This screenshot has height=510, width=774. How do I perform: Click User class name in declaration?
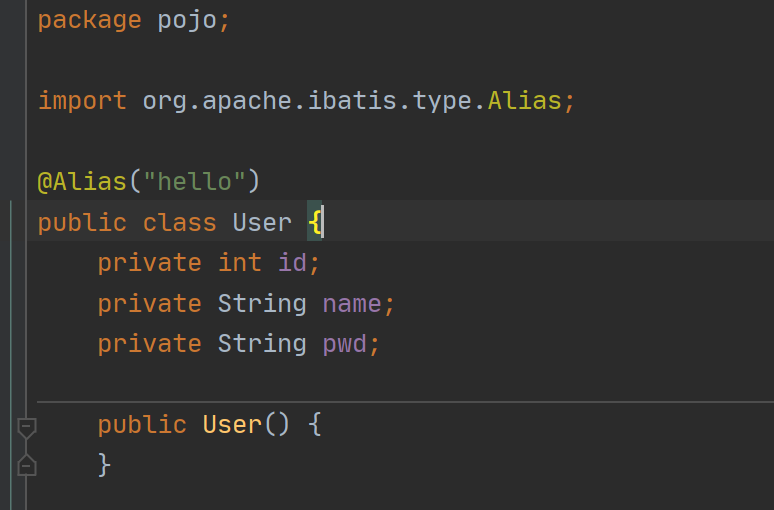pos(262,222)
